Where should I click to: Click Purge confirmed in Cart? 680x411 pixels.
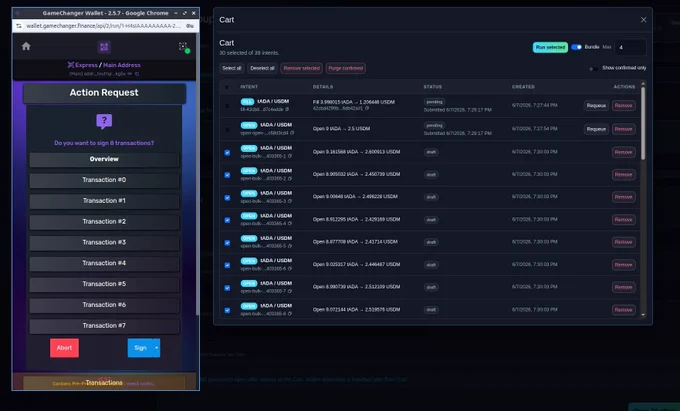pos(346,68)
